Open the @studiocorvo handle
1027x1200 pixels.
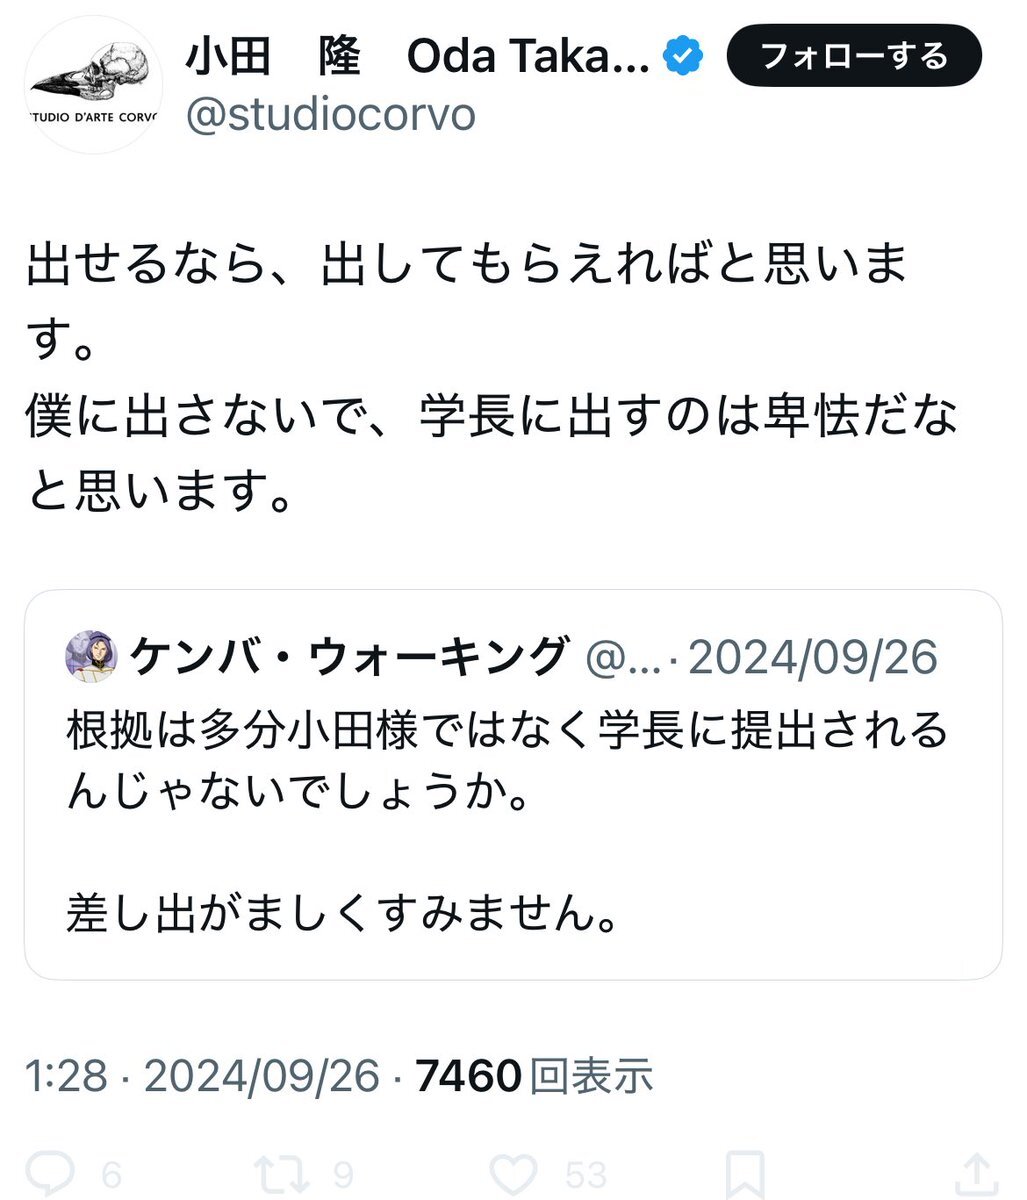[331, 115]
